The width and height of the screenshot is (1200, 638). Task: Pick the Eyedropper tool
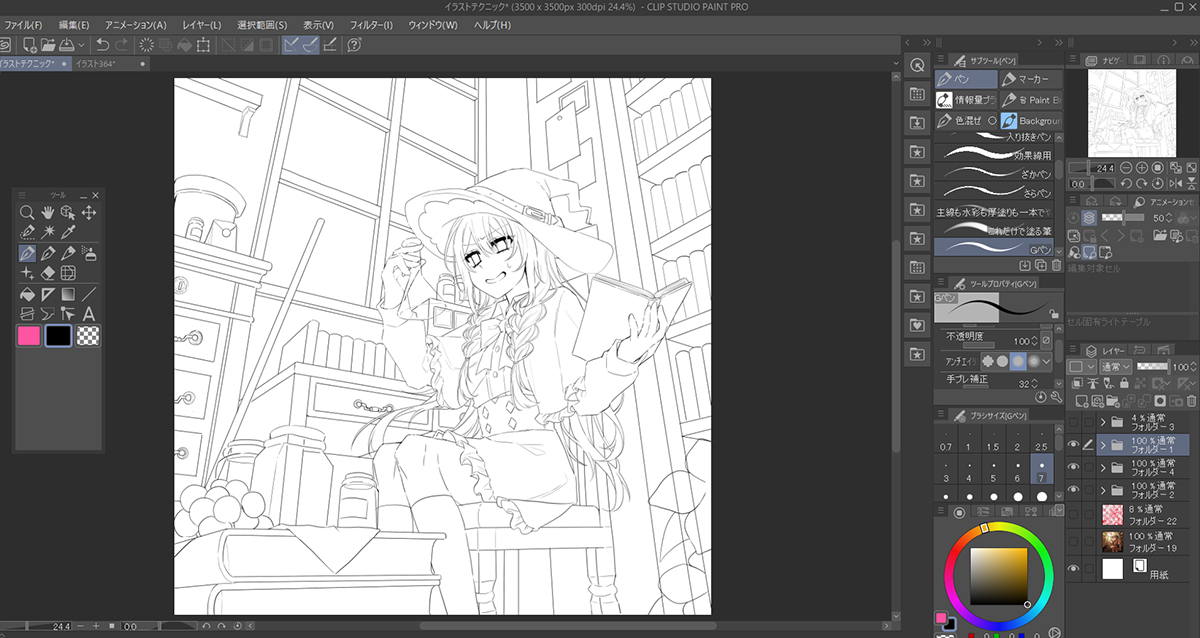point(68,232)
